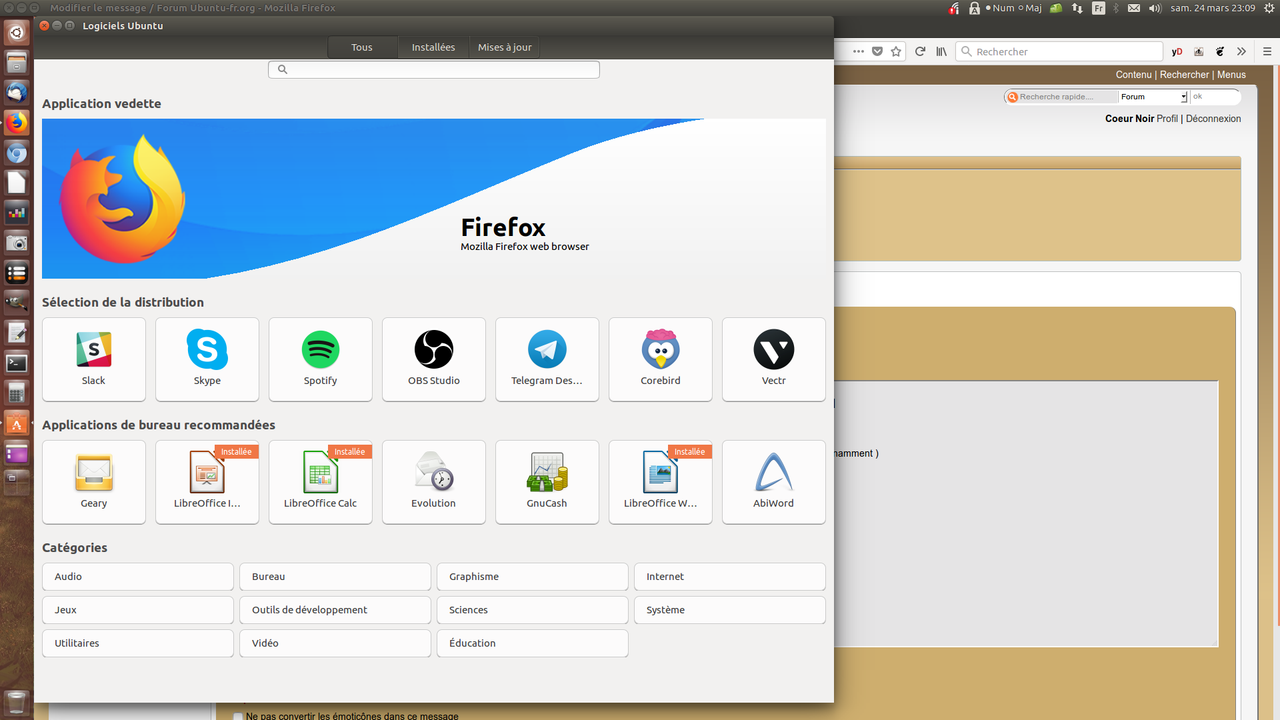Select the LibreOffice Calc tile
This screenshot has height=720, width=1280.
click(x=320, y=482)
